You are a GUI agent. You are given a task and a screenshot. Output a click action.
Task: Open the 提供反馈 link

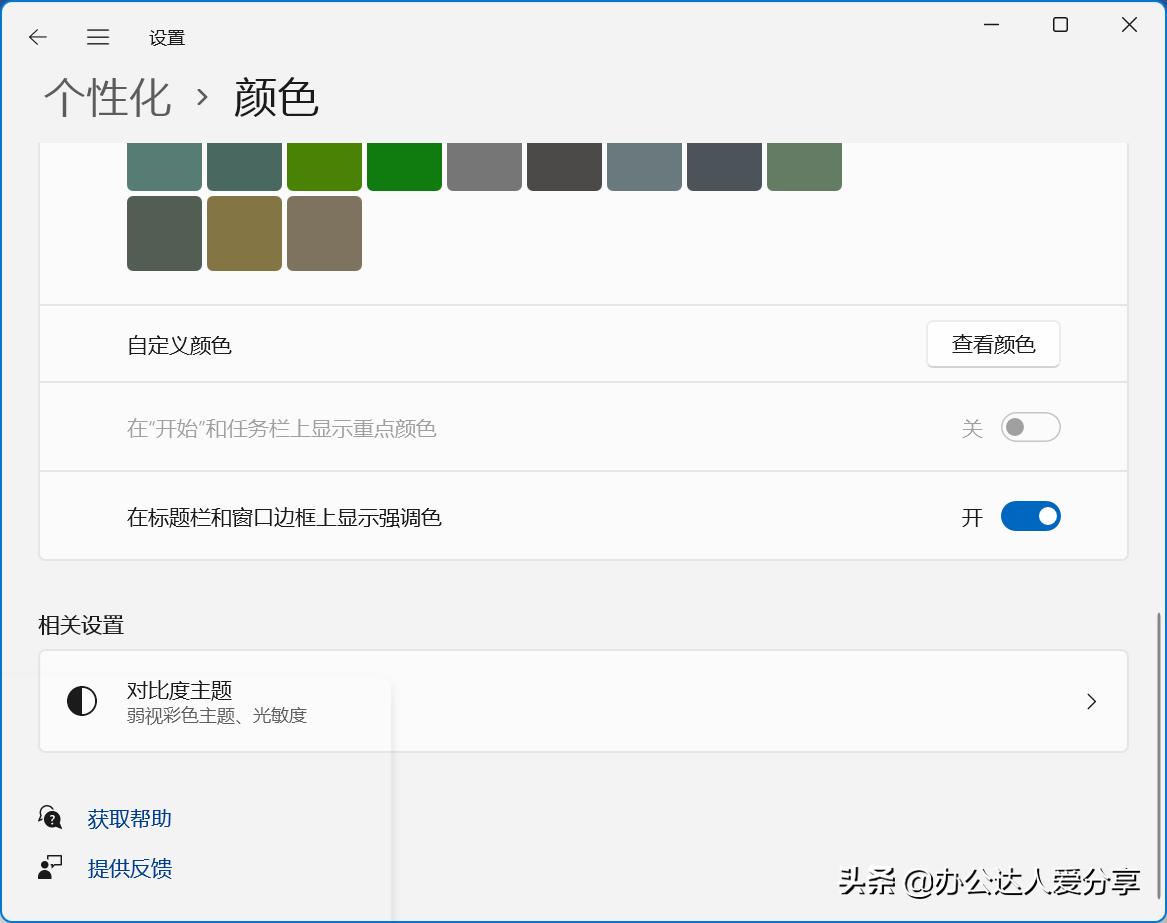pos(130,868)
